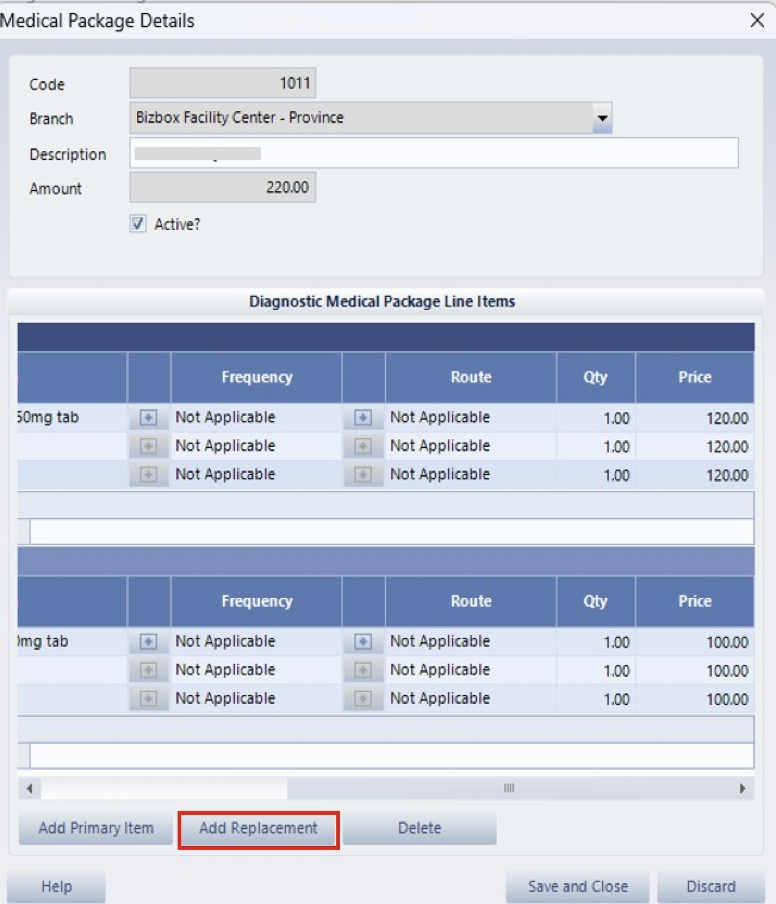Click Route plus icon in third 120.00 row
Viewport: 776px width, 904px height.
(x=363, y=475)
